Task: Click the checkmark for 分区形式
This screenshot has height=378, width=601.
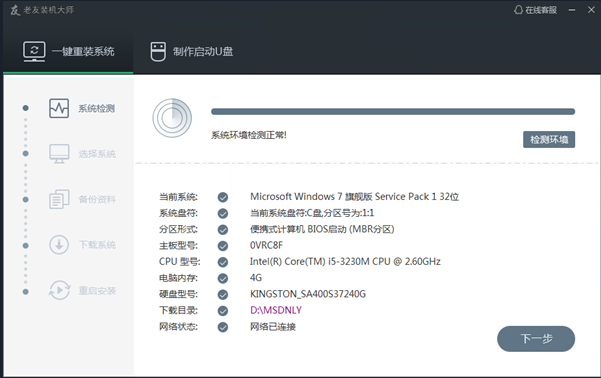Action: pos(223,230)
